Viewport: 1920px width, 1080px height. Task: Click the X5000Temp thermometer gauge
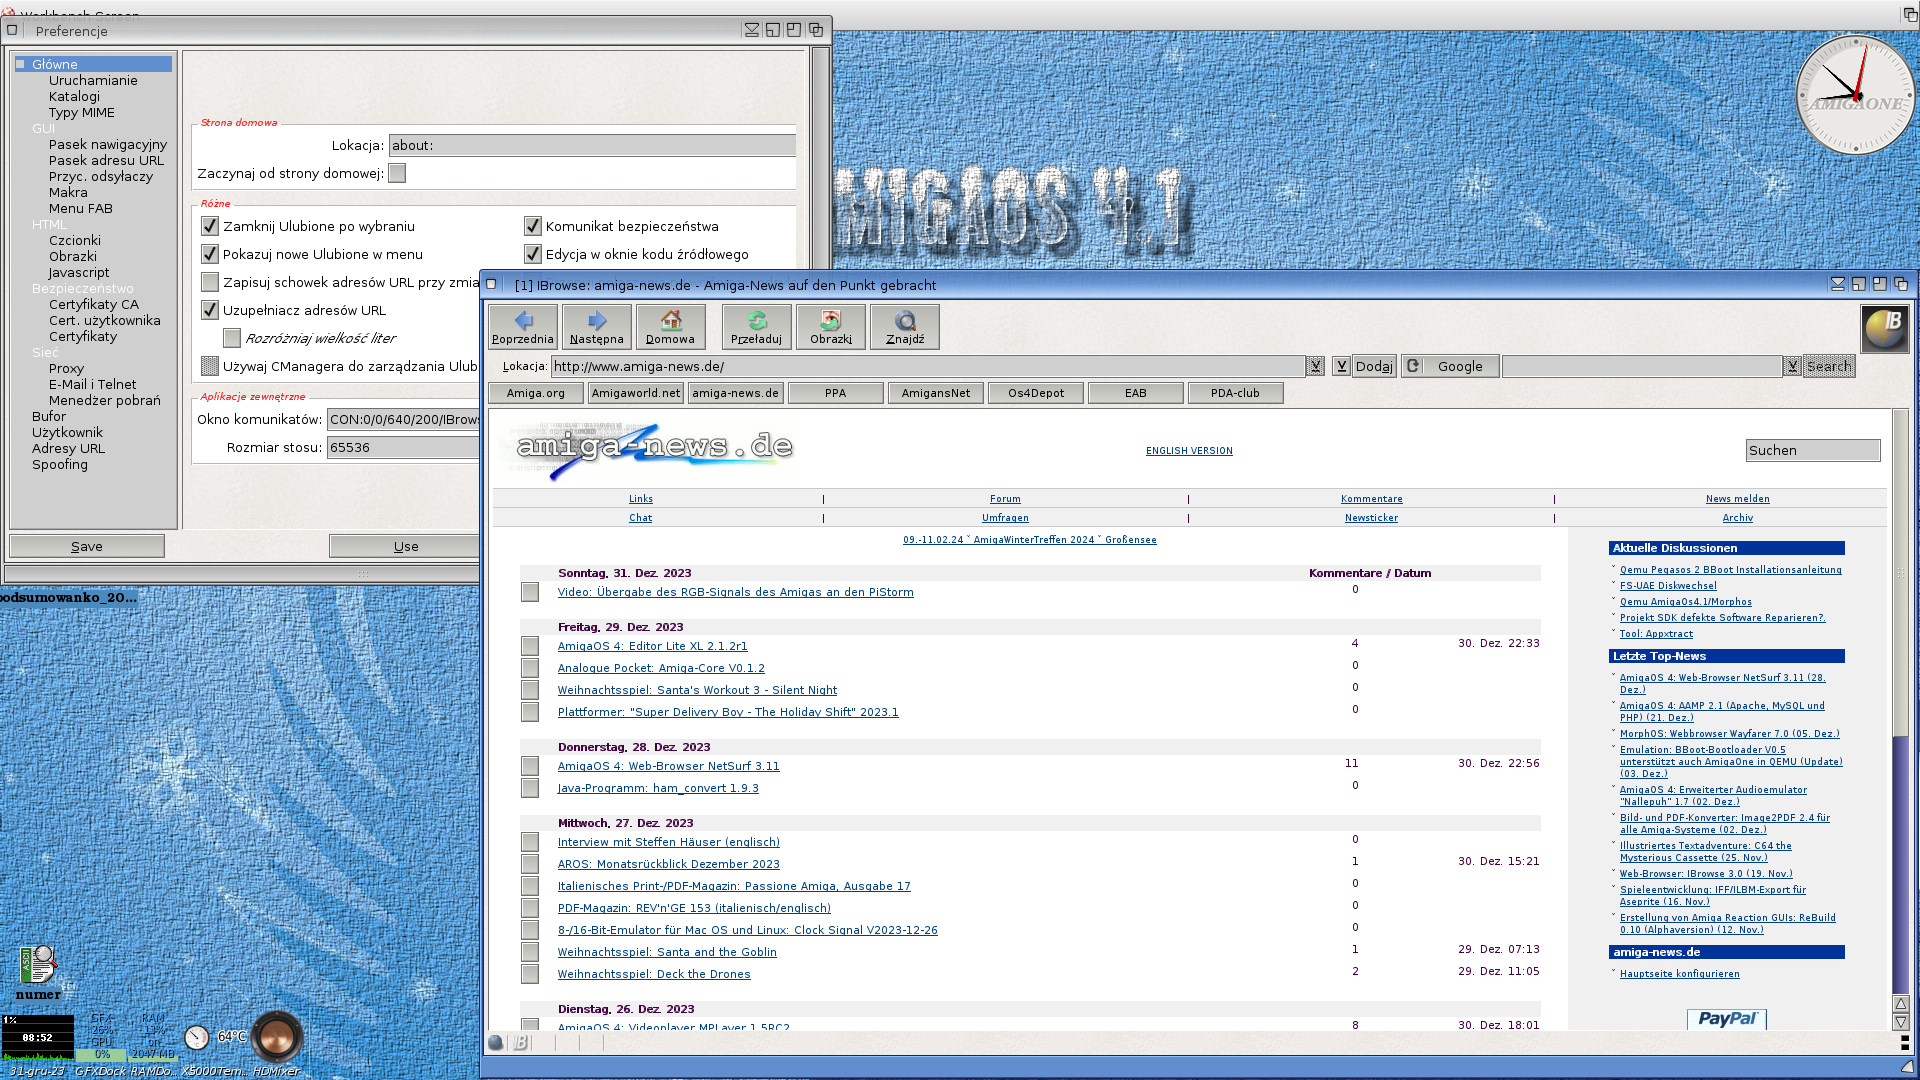[197, 1037]
